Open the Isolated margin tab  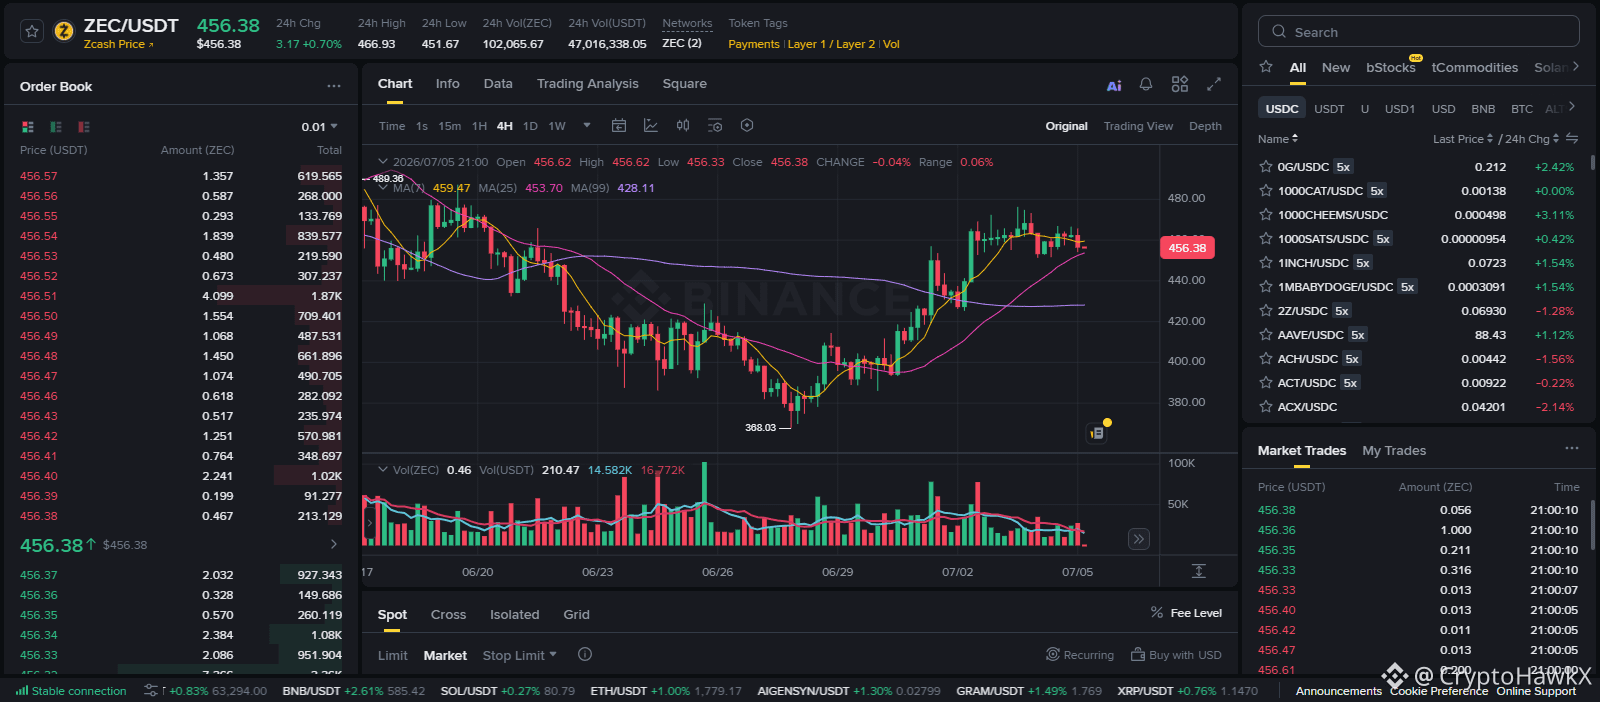click(x=514, y=615)
